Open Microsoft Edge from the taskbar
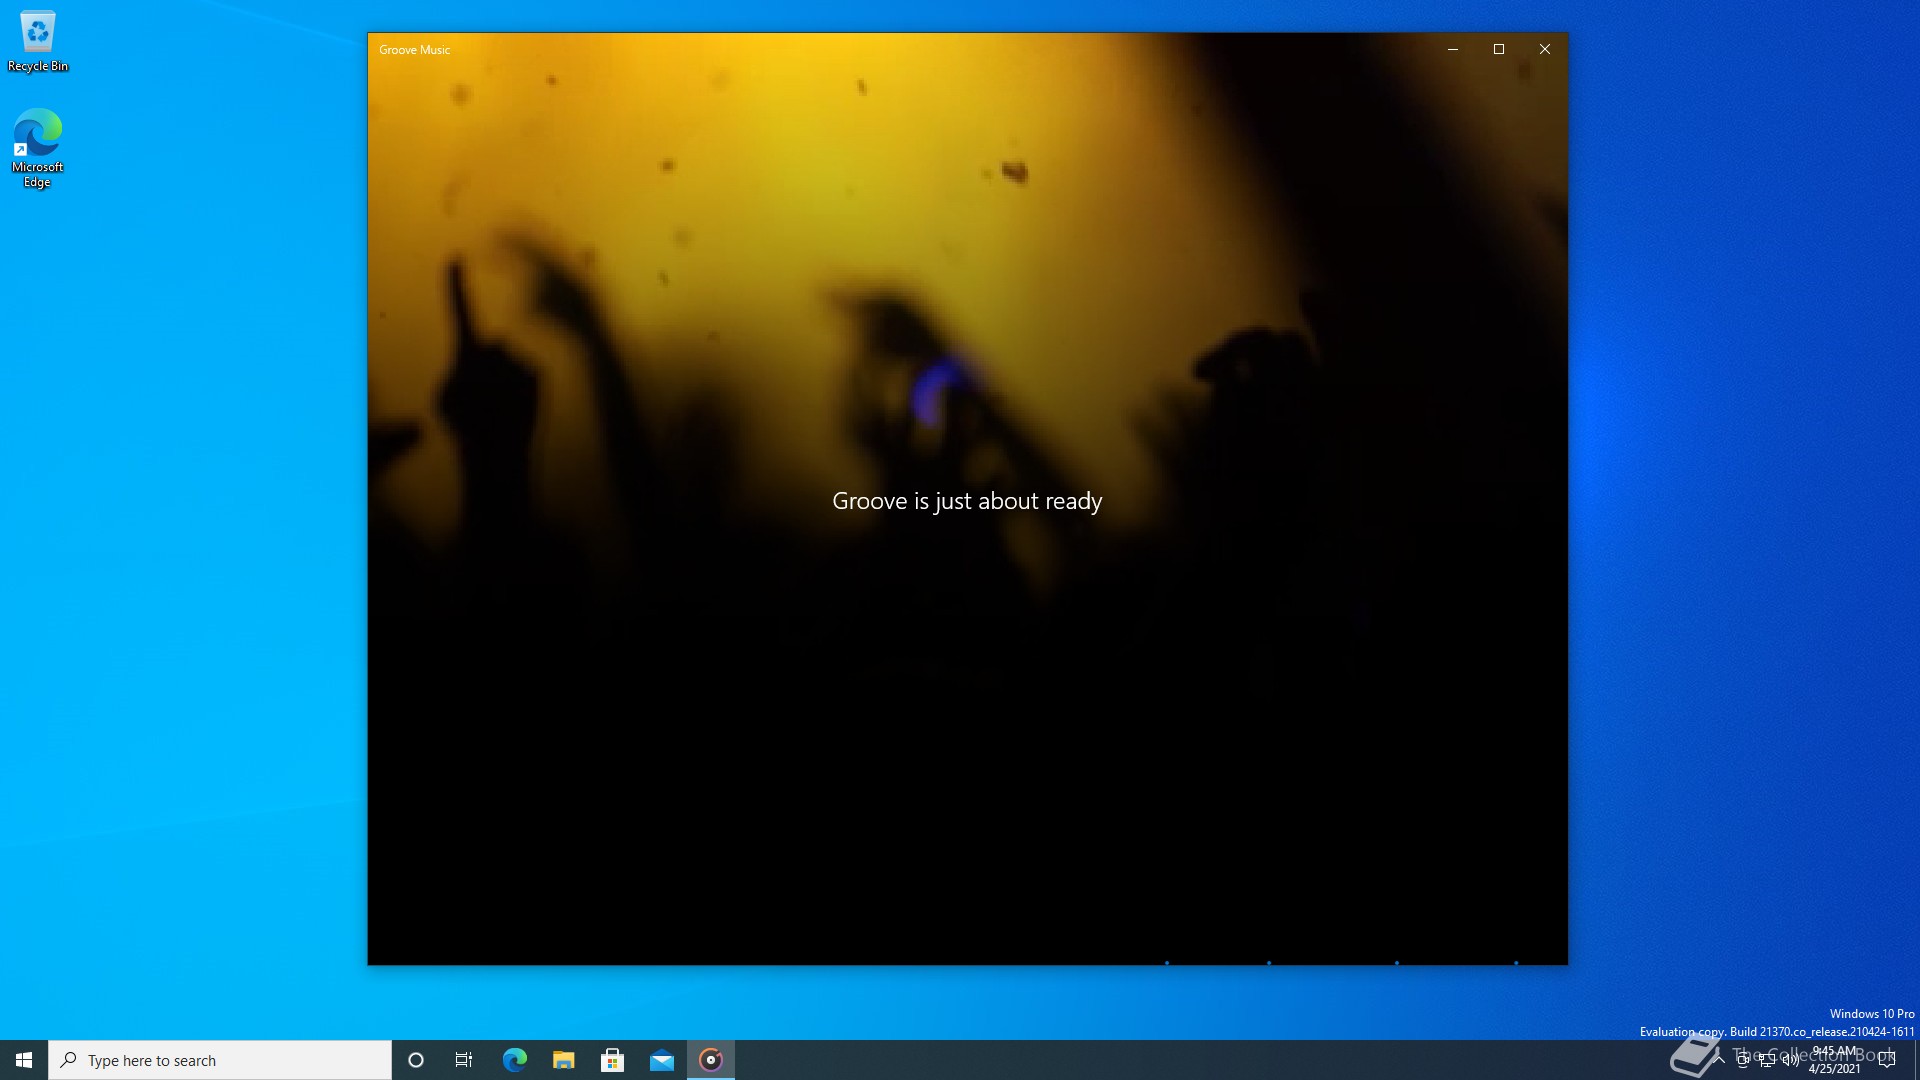This screenshot has height=1080, width=1920. click(x=514, y=1060)
